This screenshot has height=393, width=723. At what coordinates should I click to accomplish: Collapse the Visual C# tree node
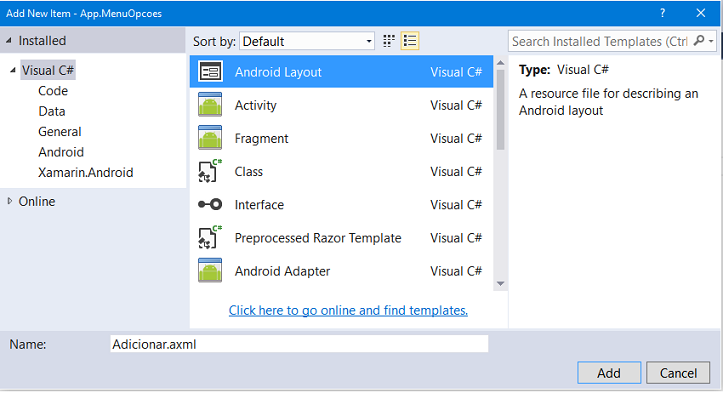click(13, 70)
